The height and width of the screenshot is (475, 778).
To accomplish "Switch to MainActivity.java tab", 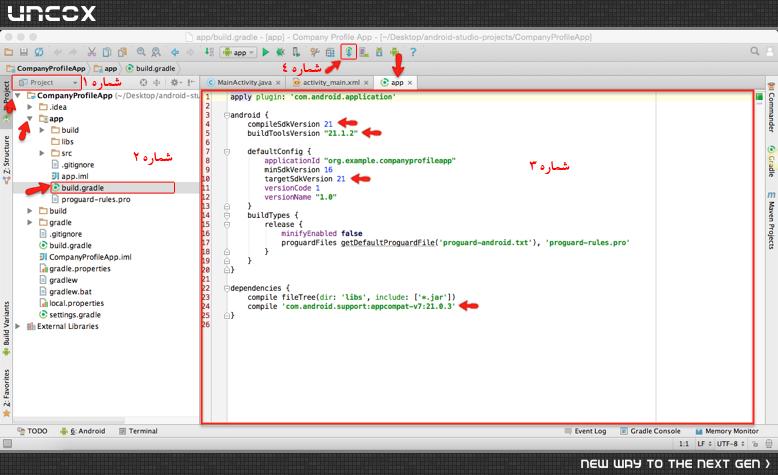I will (244, 82).
